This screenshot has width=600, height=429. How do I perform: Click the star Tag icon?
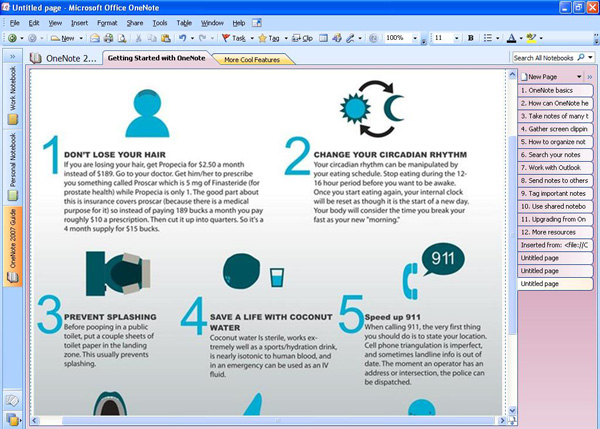(262, 38)
